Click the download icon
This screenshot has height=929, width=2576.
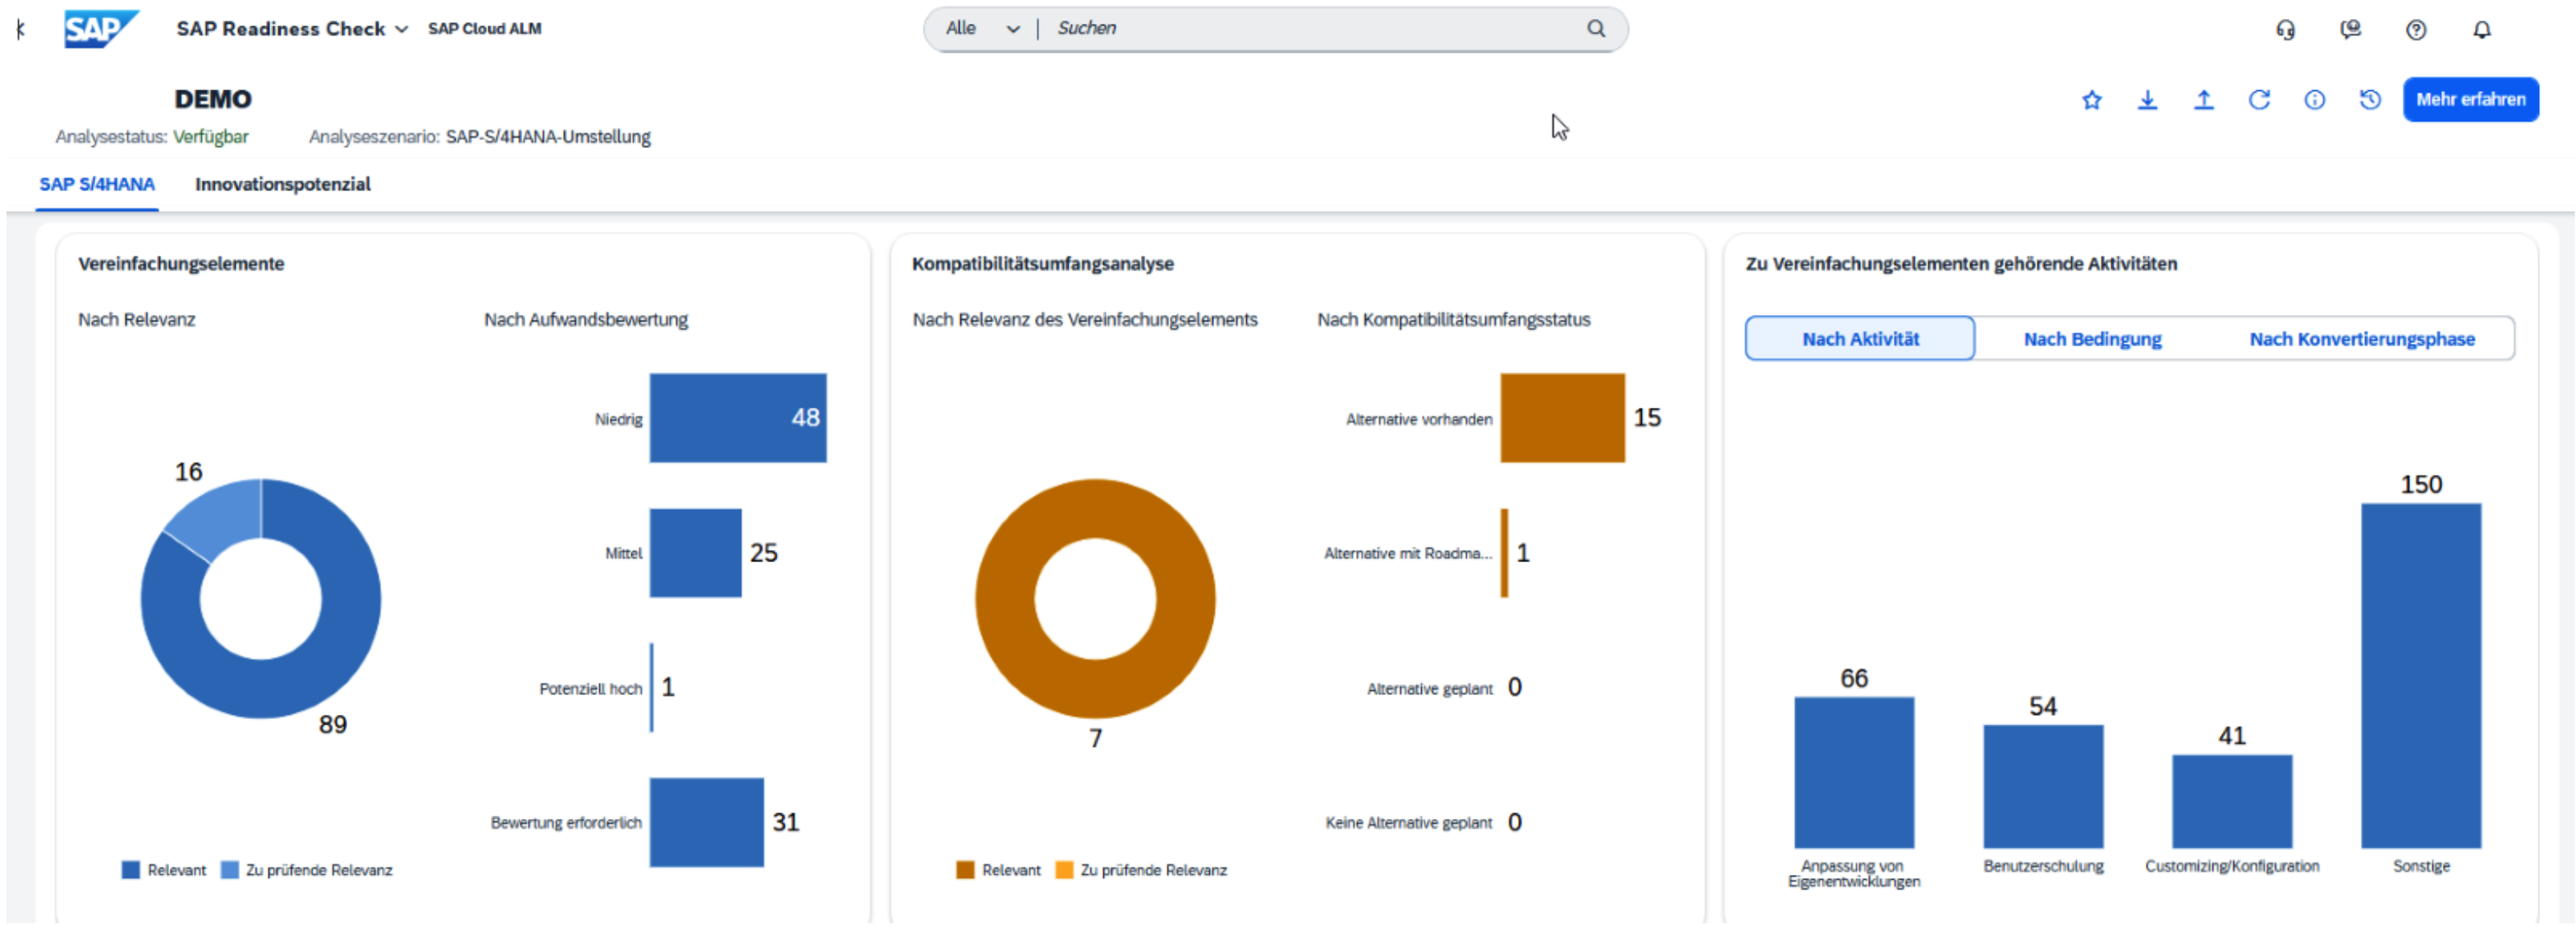(2148, 100)
